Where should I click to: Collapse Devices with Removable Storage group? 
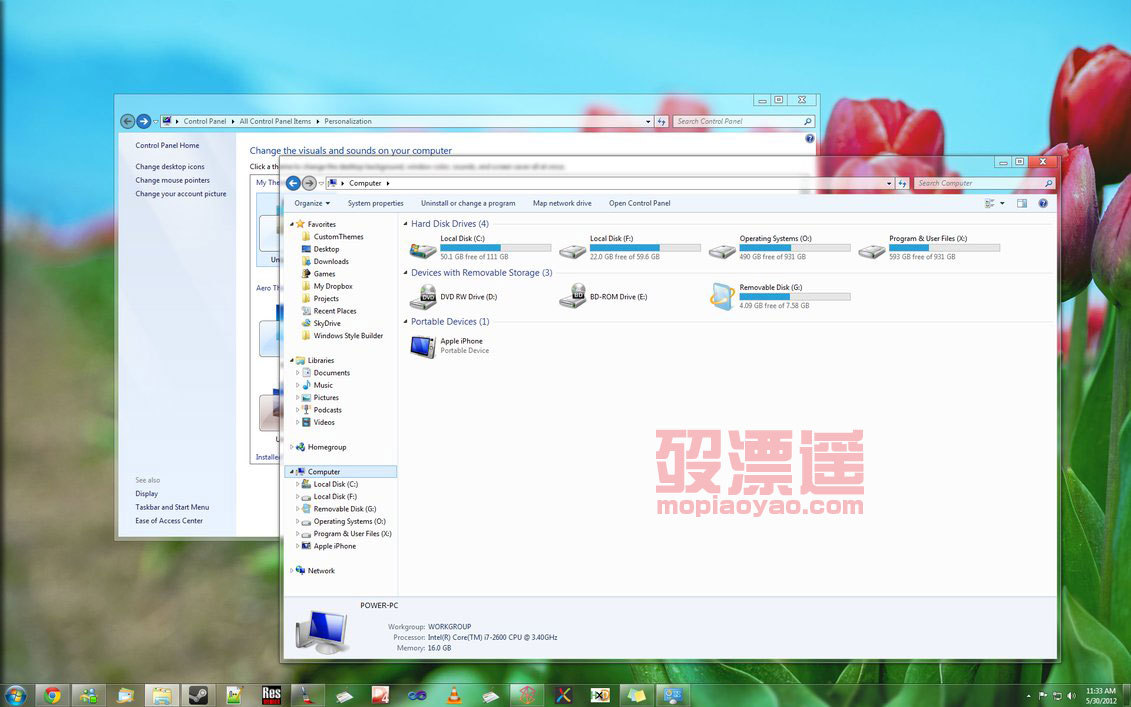pyautogui.click(x=405, y=273)
